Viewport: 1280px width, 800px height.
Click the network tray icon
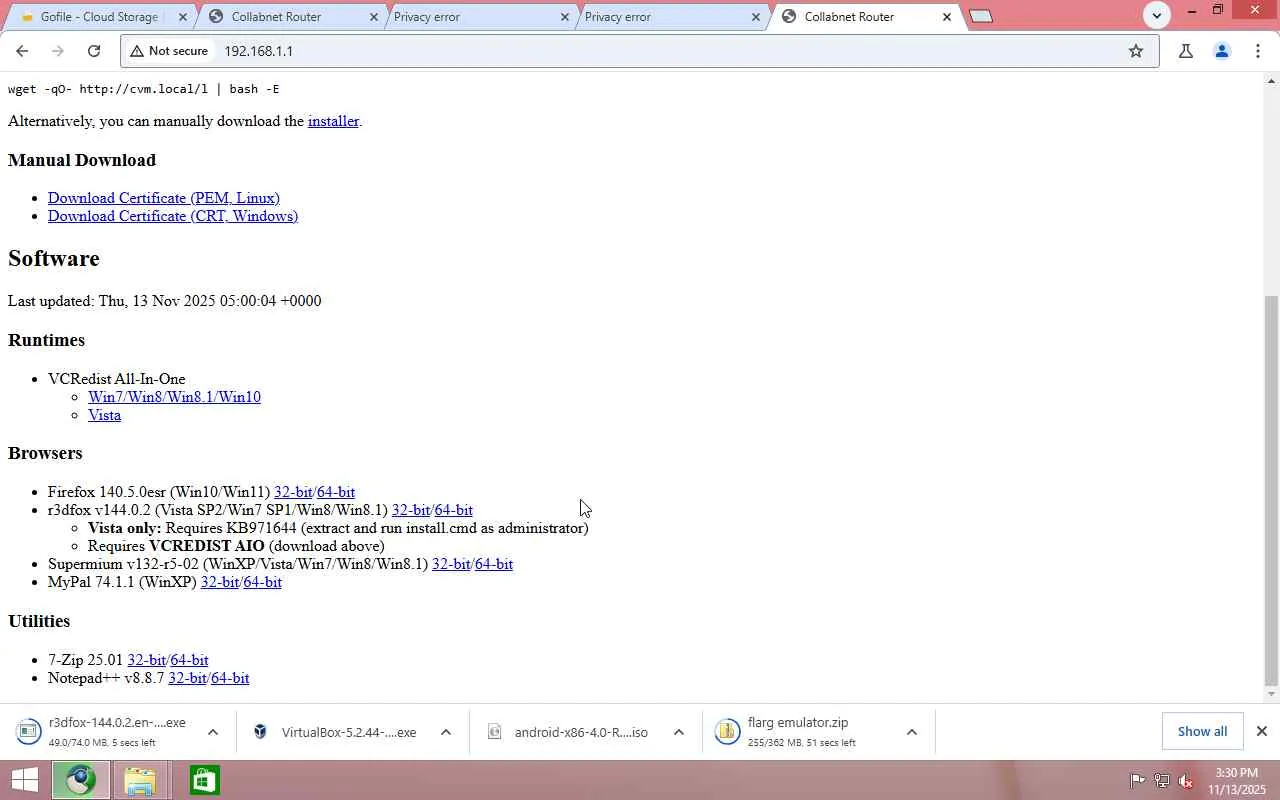(x=1162, y=781)
